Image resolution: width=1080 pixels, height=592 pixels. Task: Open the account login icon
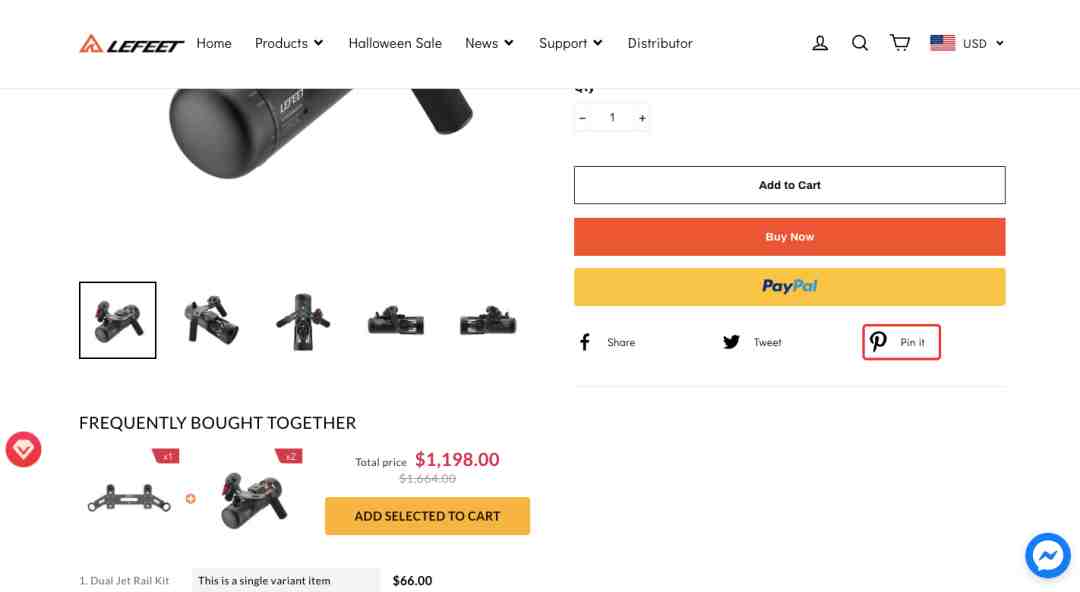tap(820, 43)
